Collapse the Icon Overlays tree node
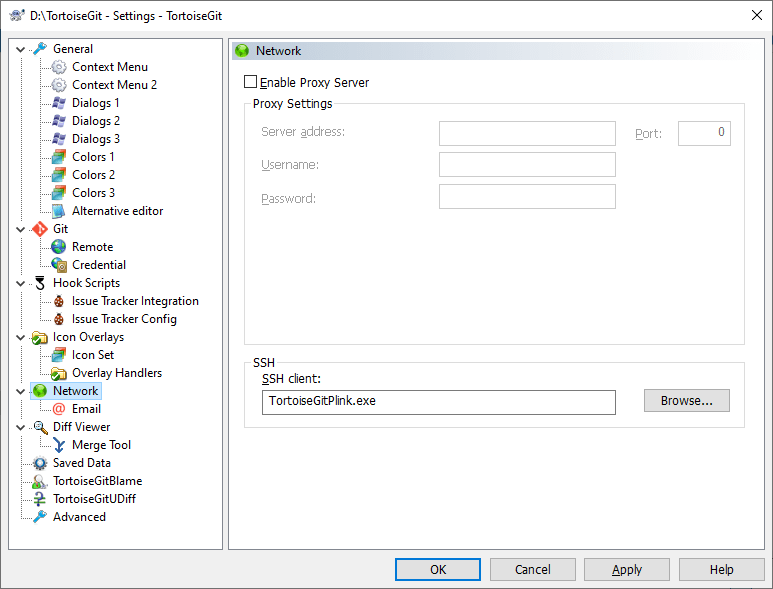The width and height of the screenshot is (773, 589). coord(21,338)
